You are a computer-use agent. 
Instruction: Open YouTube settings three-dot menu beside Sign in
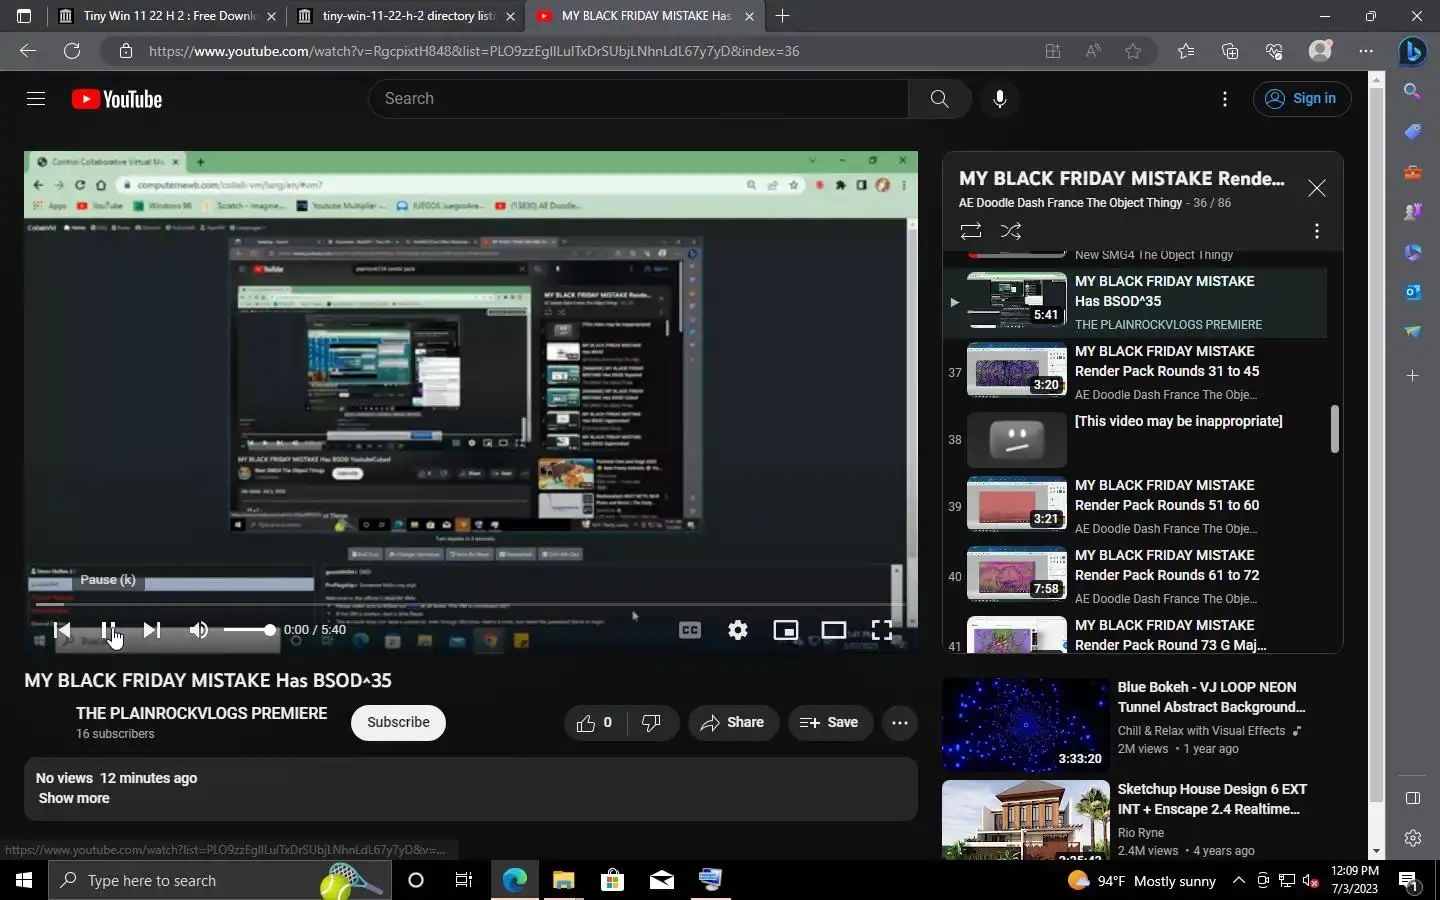point(1225,99)
